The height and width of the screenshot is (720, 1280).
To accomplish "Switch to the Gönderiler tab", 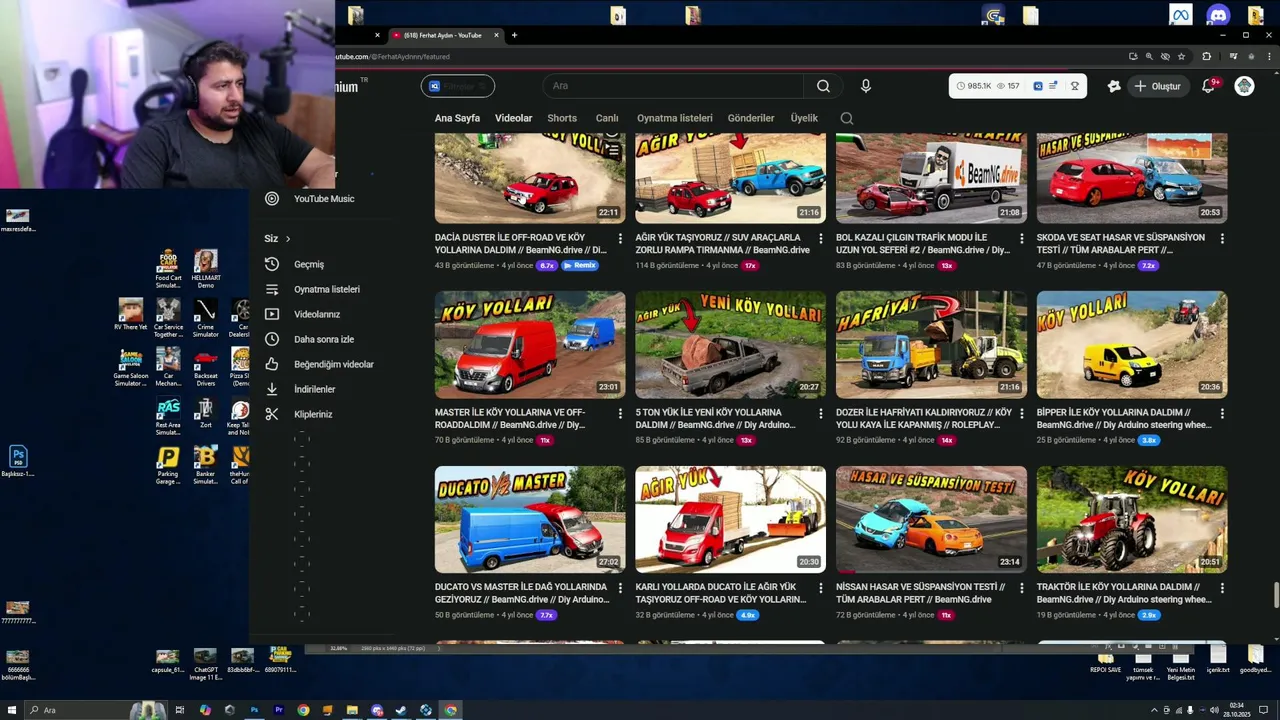I will click(x=751, y=118).
